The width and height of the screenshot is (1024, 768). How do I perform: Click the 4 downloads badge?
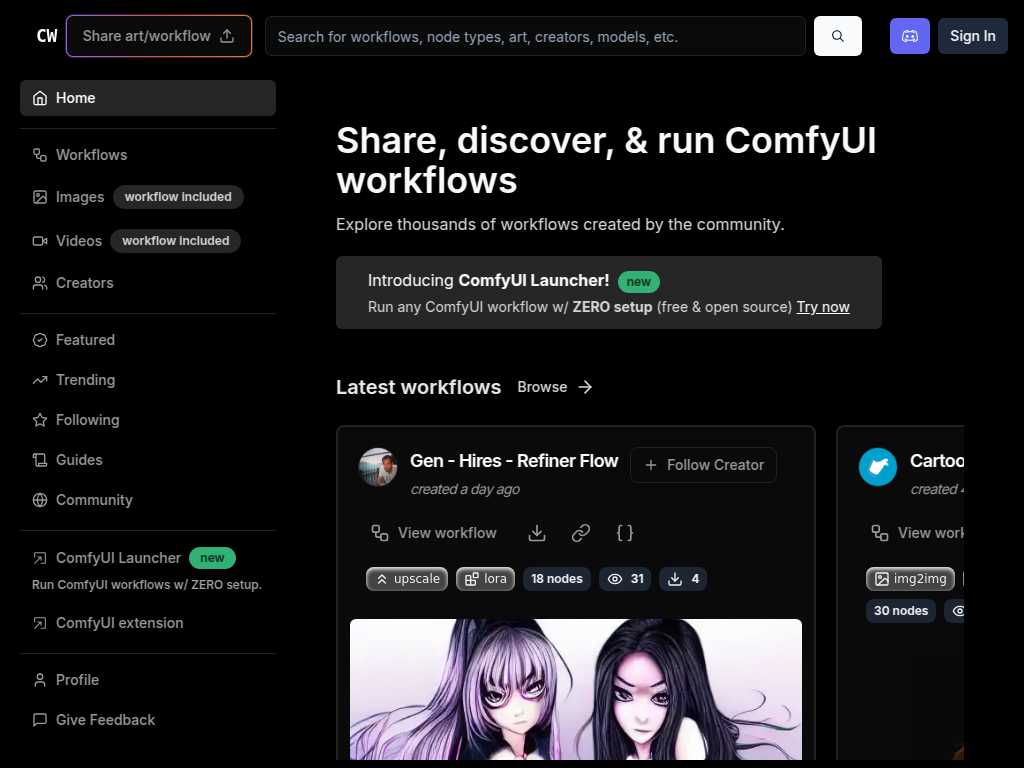coord(683,579)
